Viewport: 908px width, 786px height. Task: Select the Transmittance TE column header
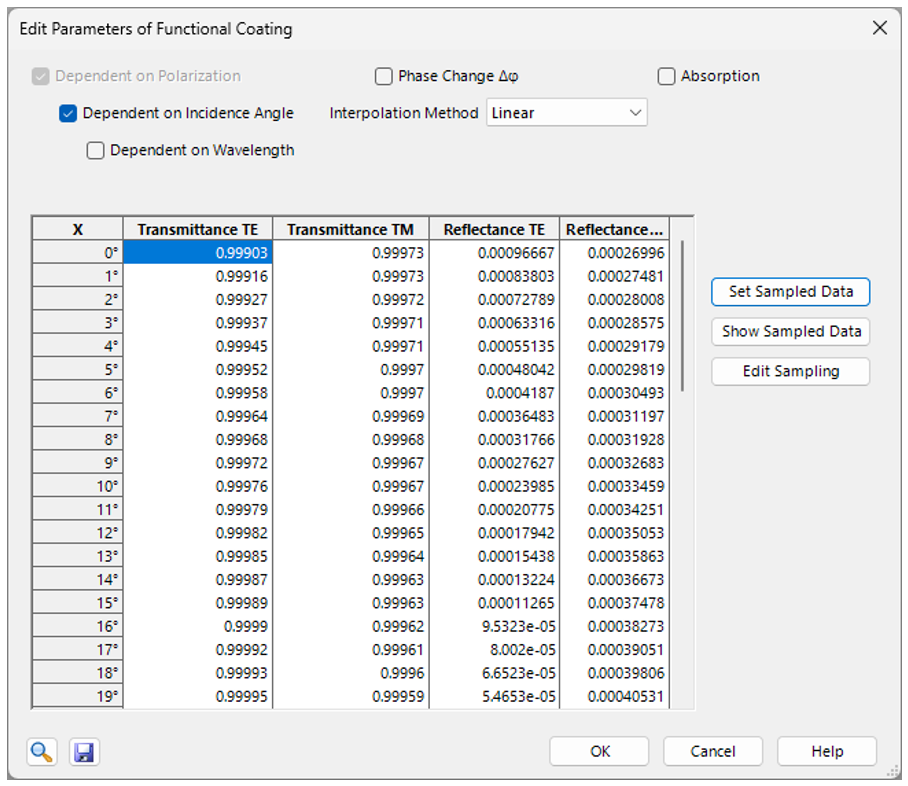pyautogui.click(x=197, y=229)
